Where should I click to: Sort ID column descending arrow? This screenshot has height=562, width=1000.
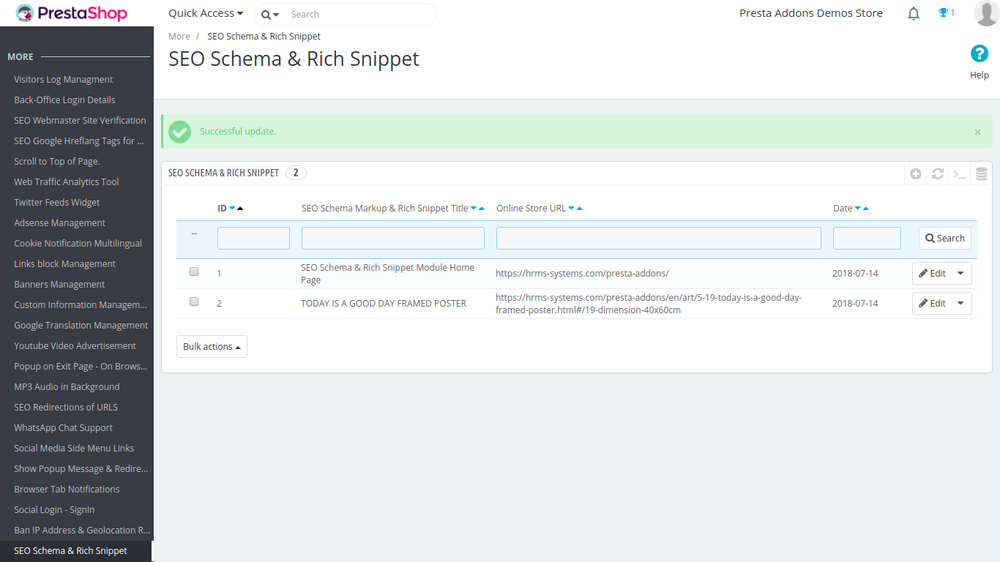coord(232,208)
